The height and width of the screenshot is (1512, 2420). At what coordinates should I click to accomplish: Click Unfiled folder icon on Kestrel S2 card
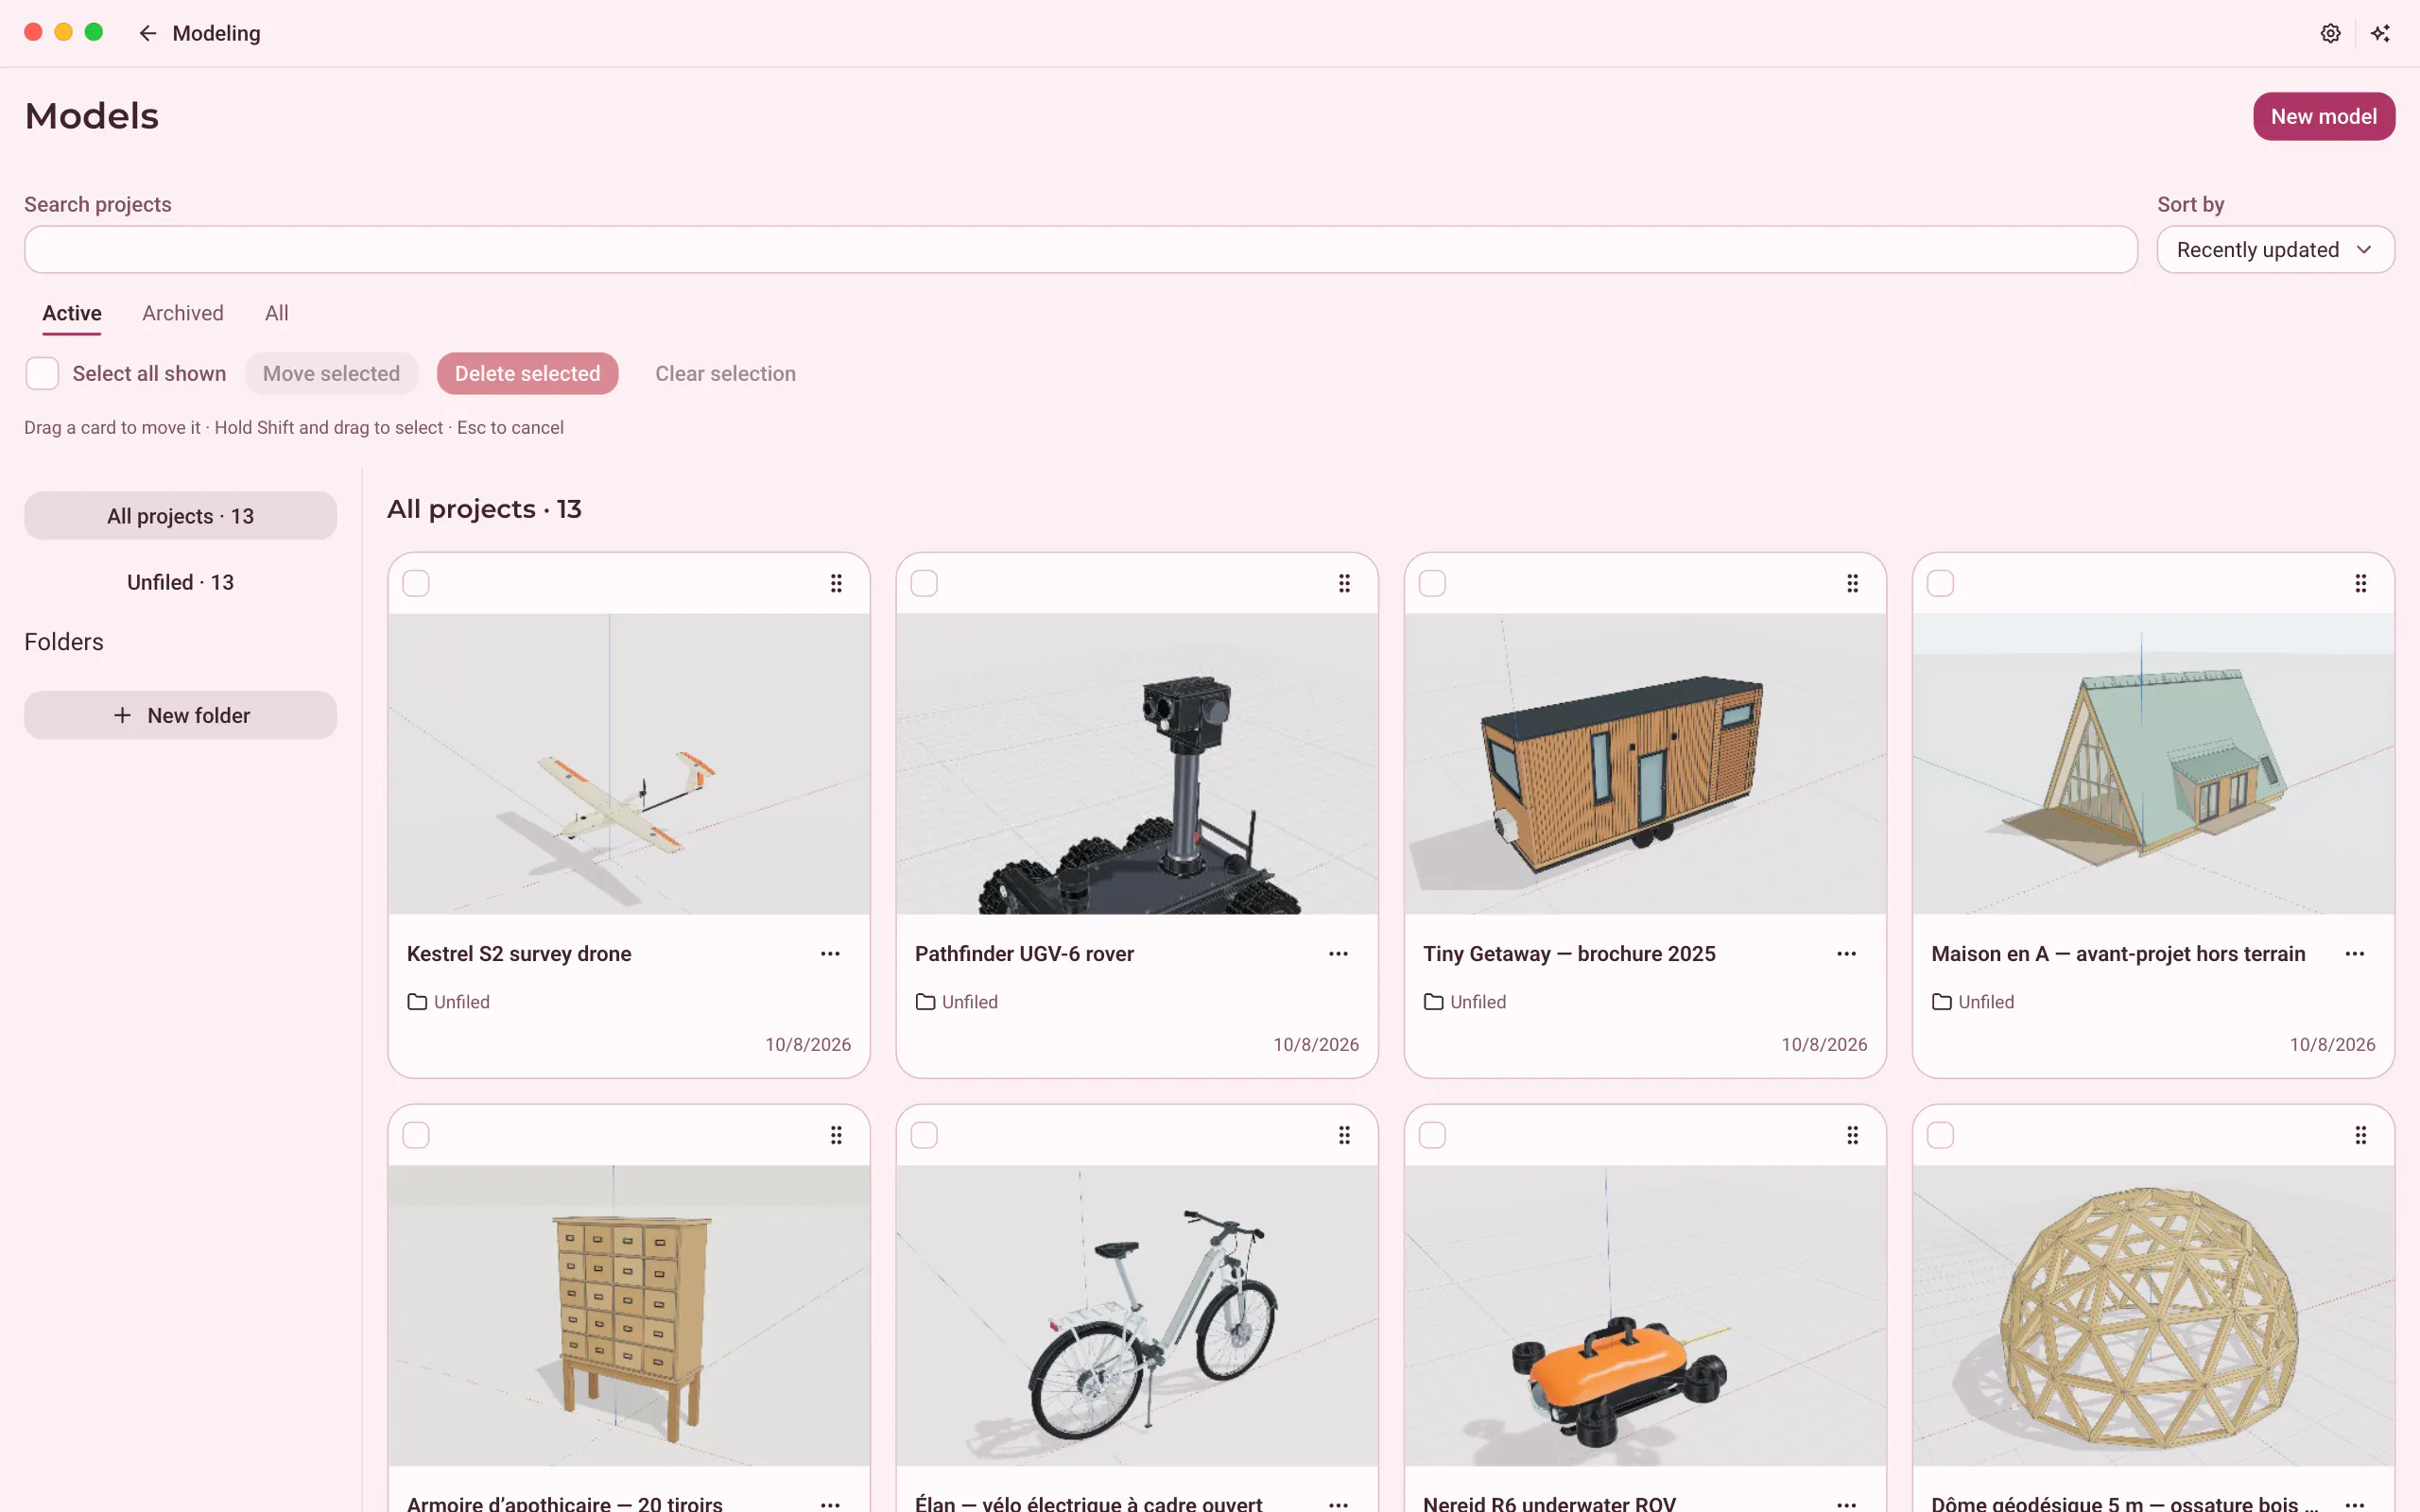tap(417, 1002)
